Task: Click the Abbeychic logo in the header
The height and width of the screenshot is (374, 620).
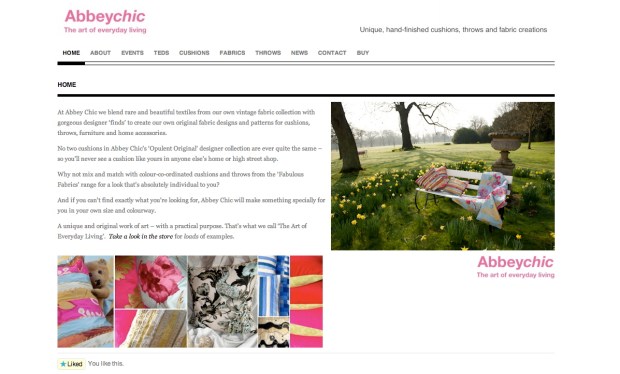Action: click(x=105, y=21)
